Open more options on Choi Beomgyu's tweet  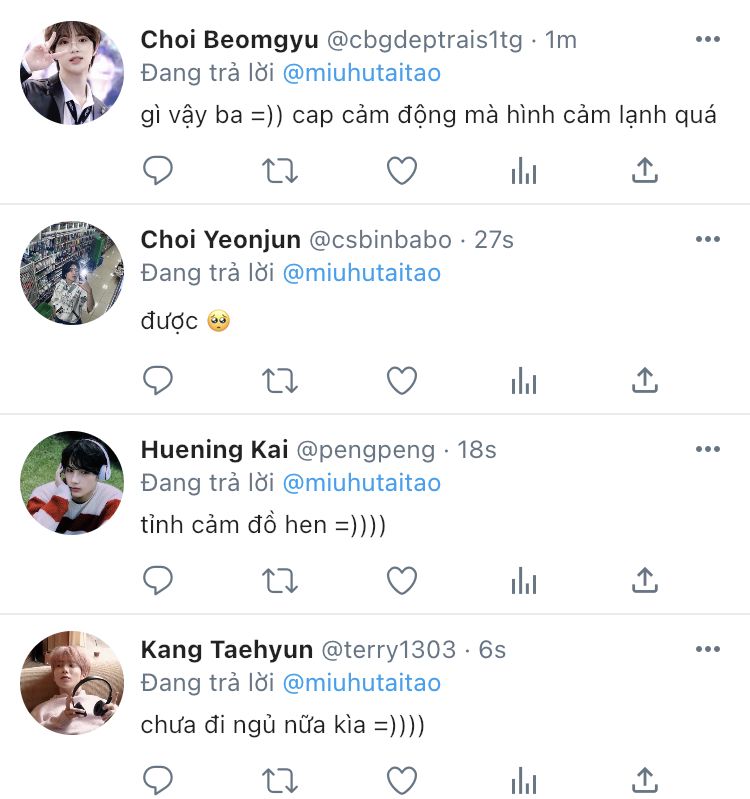coord(708,40)
